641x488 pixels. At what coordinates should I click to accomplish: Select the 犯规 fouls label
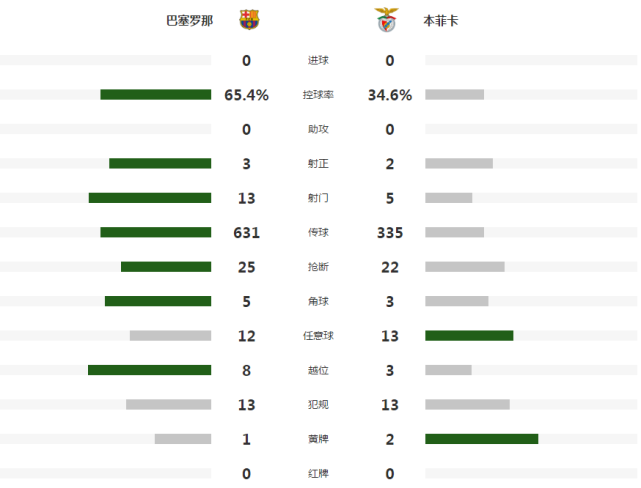pos(318,405)
